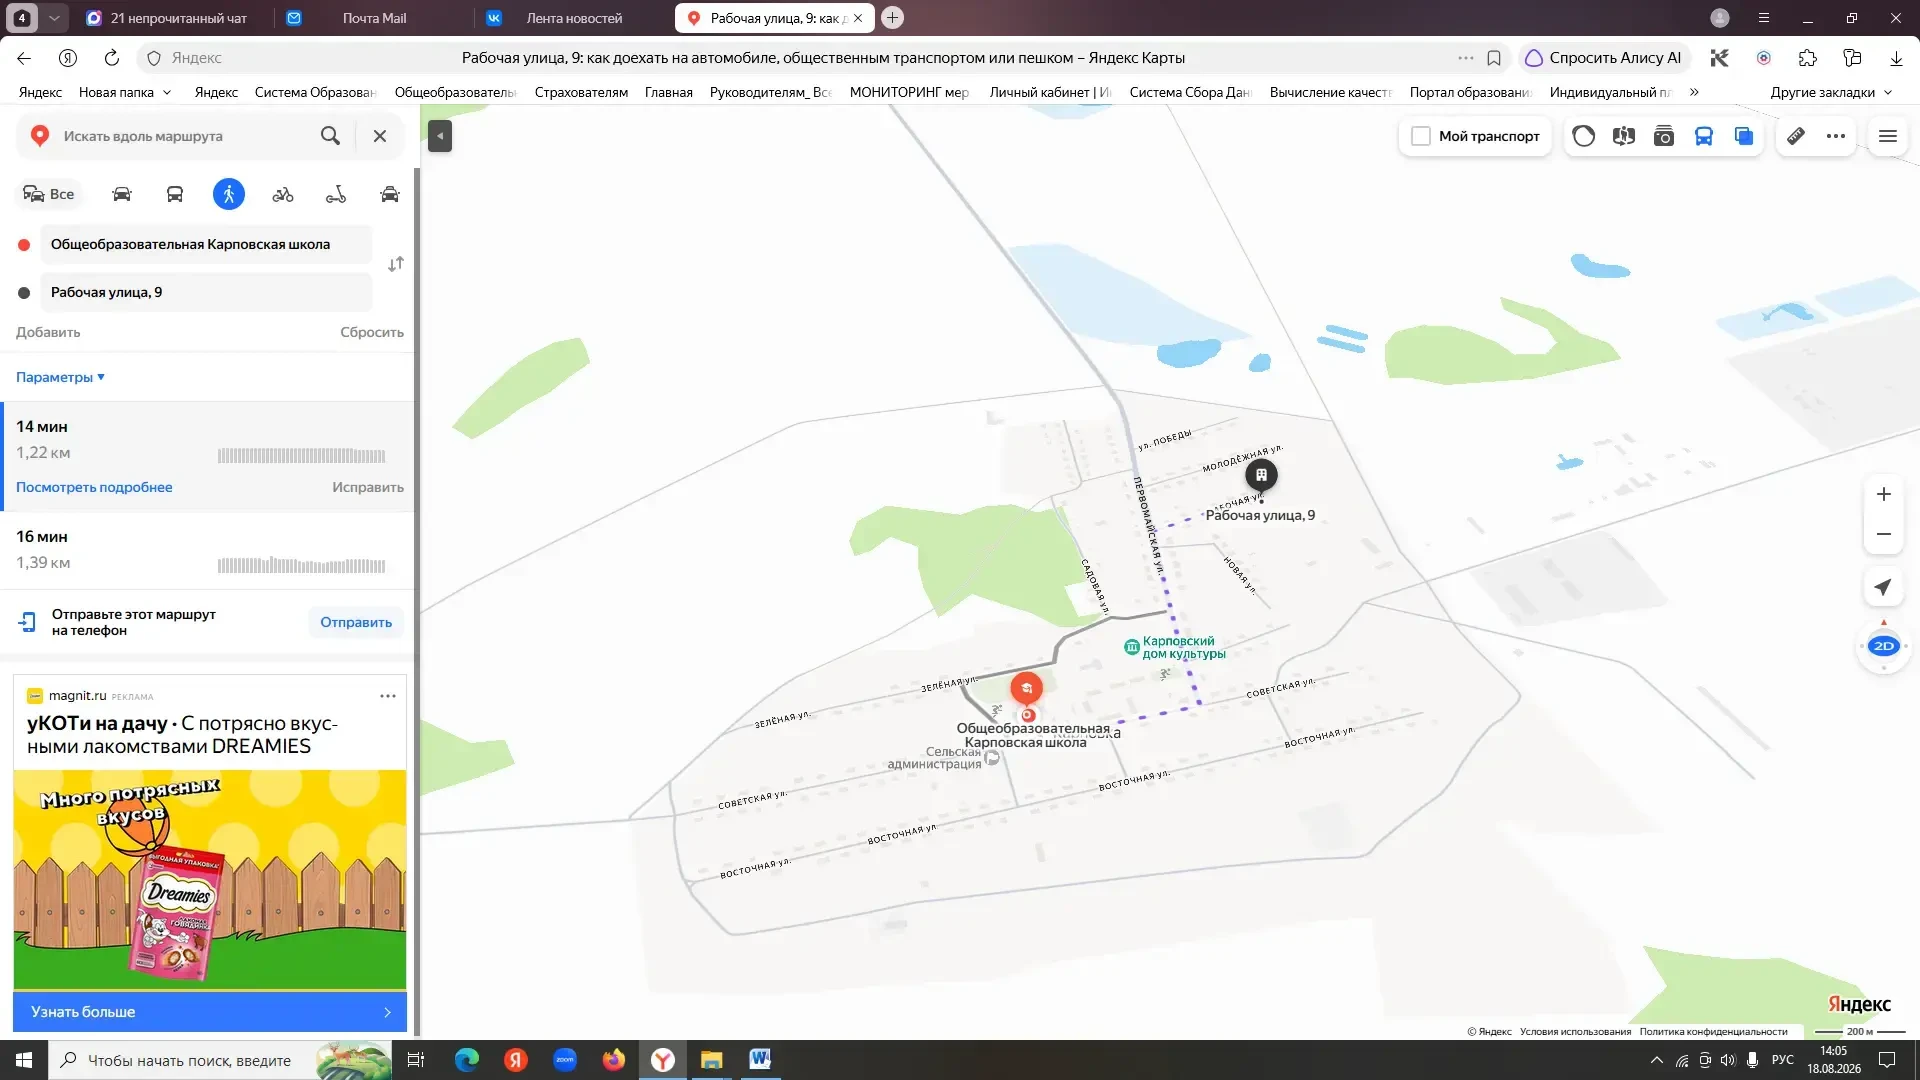Click Добавить to add a waypoint
The height and width of the screenshot is (1080, 1920).
(48, 332)
